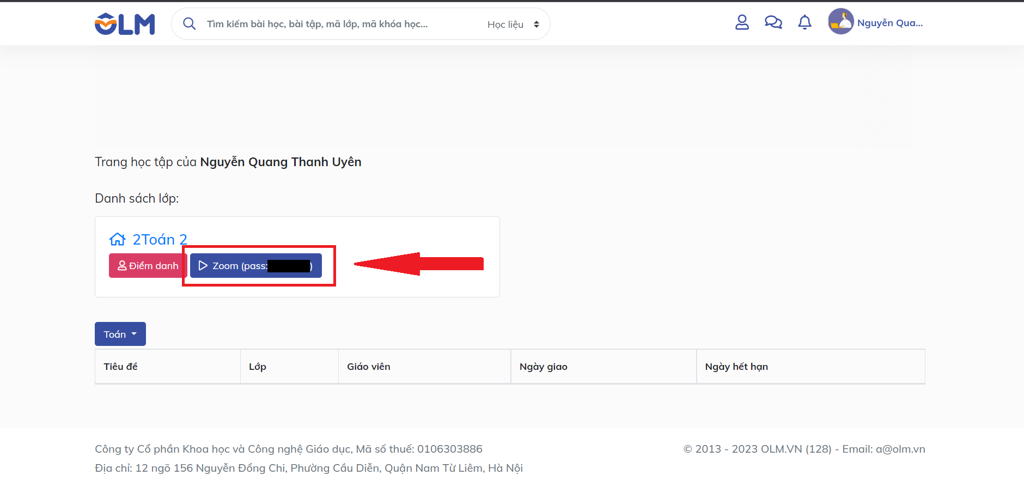The image size is (1024, 487).
Task: Click the search magnifier icon
Action: click(189, 24)
